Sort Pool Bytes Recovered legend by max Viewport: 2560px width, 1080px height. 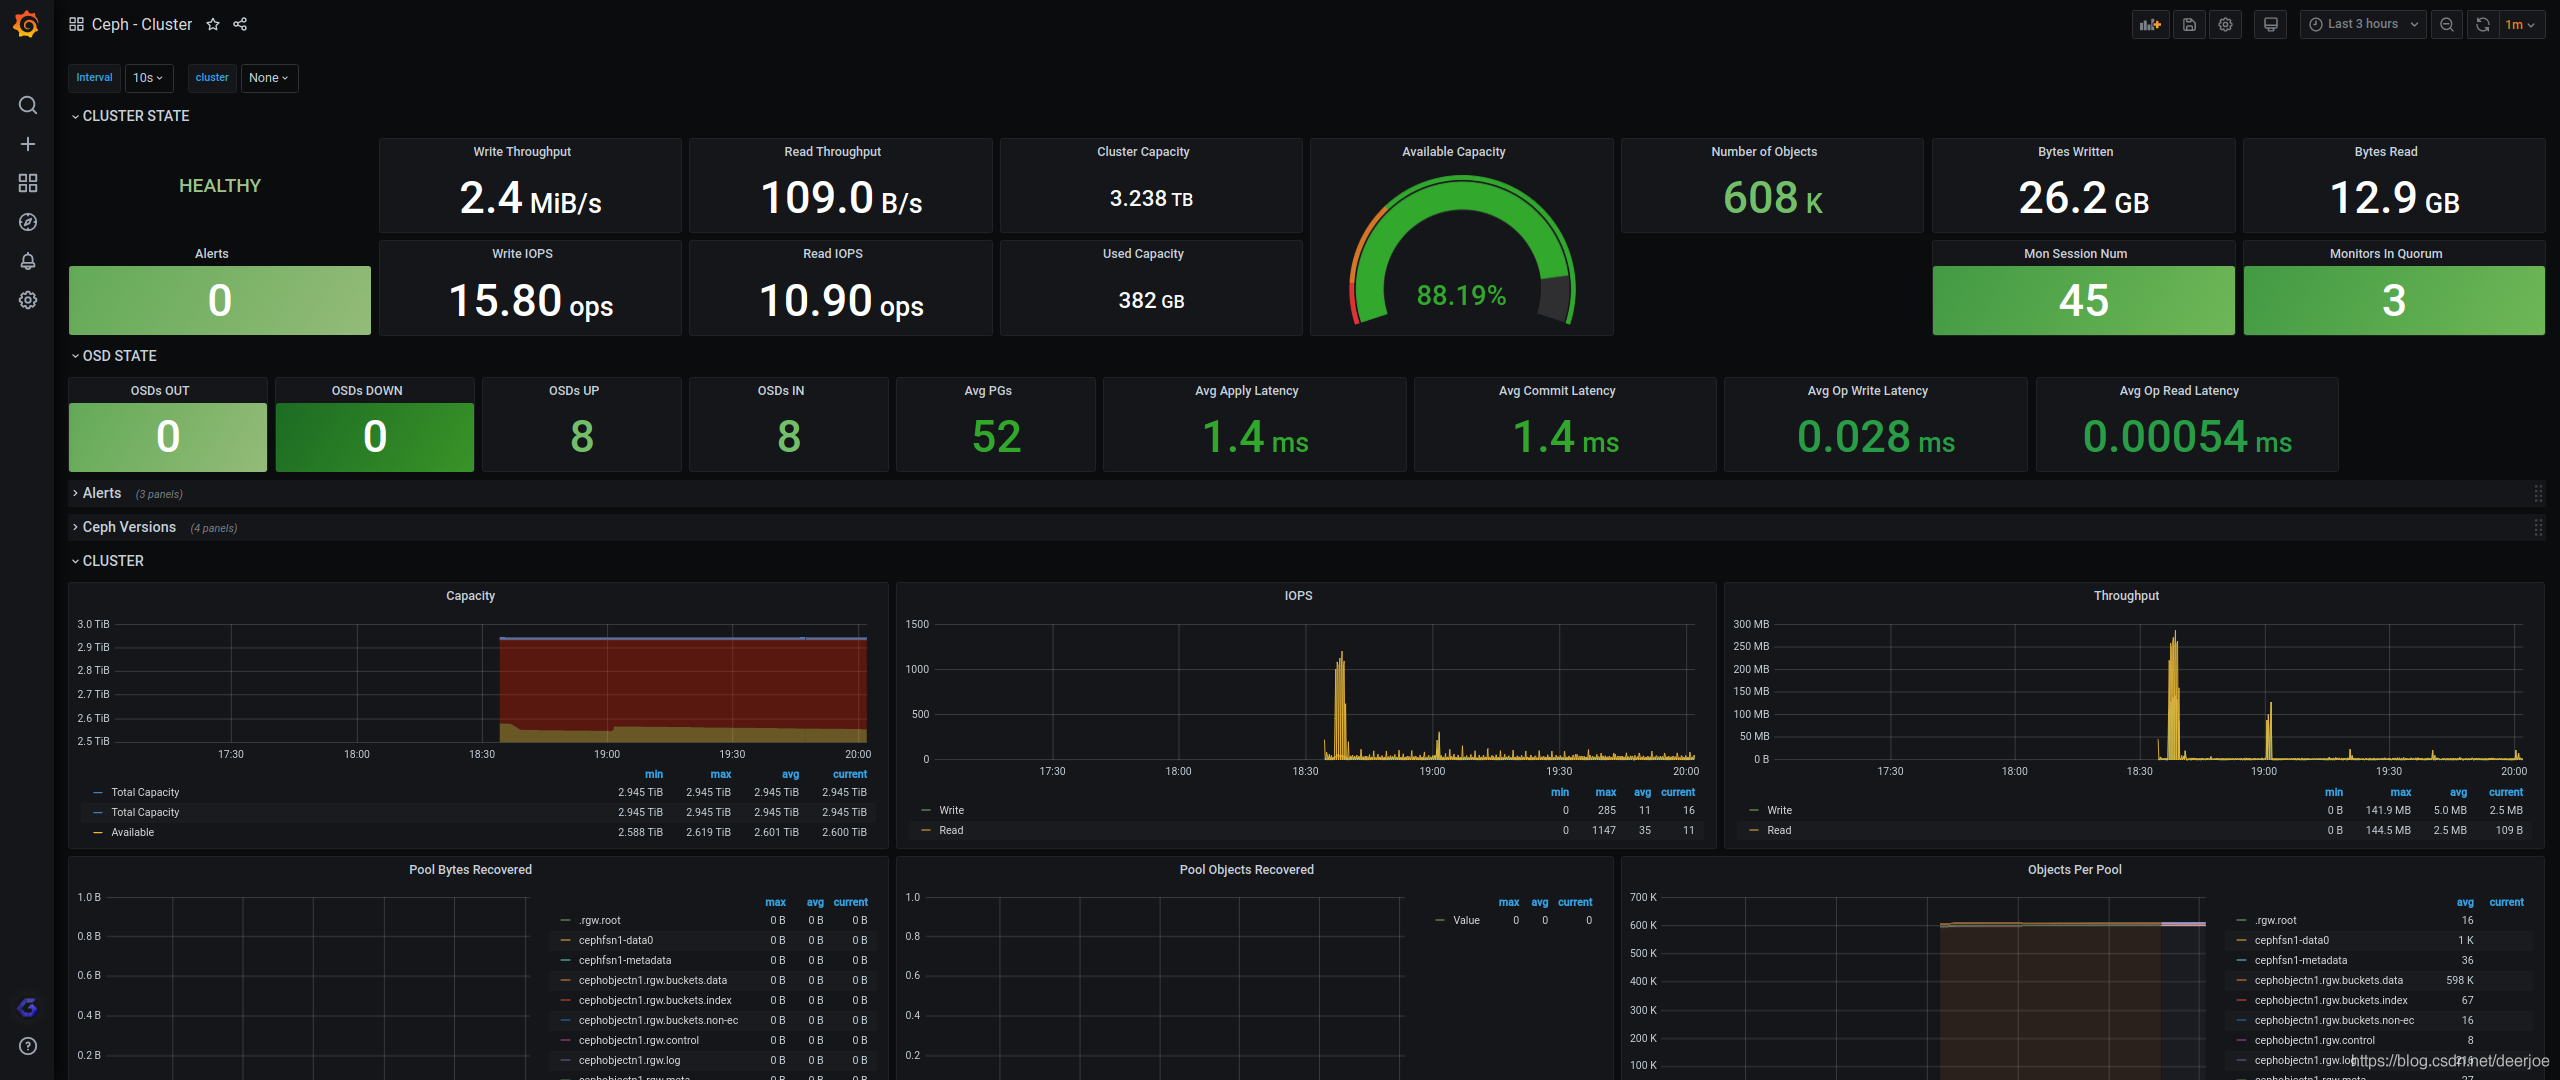coord(775,902)
